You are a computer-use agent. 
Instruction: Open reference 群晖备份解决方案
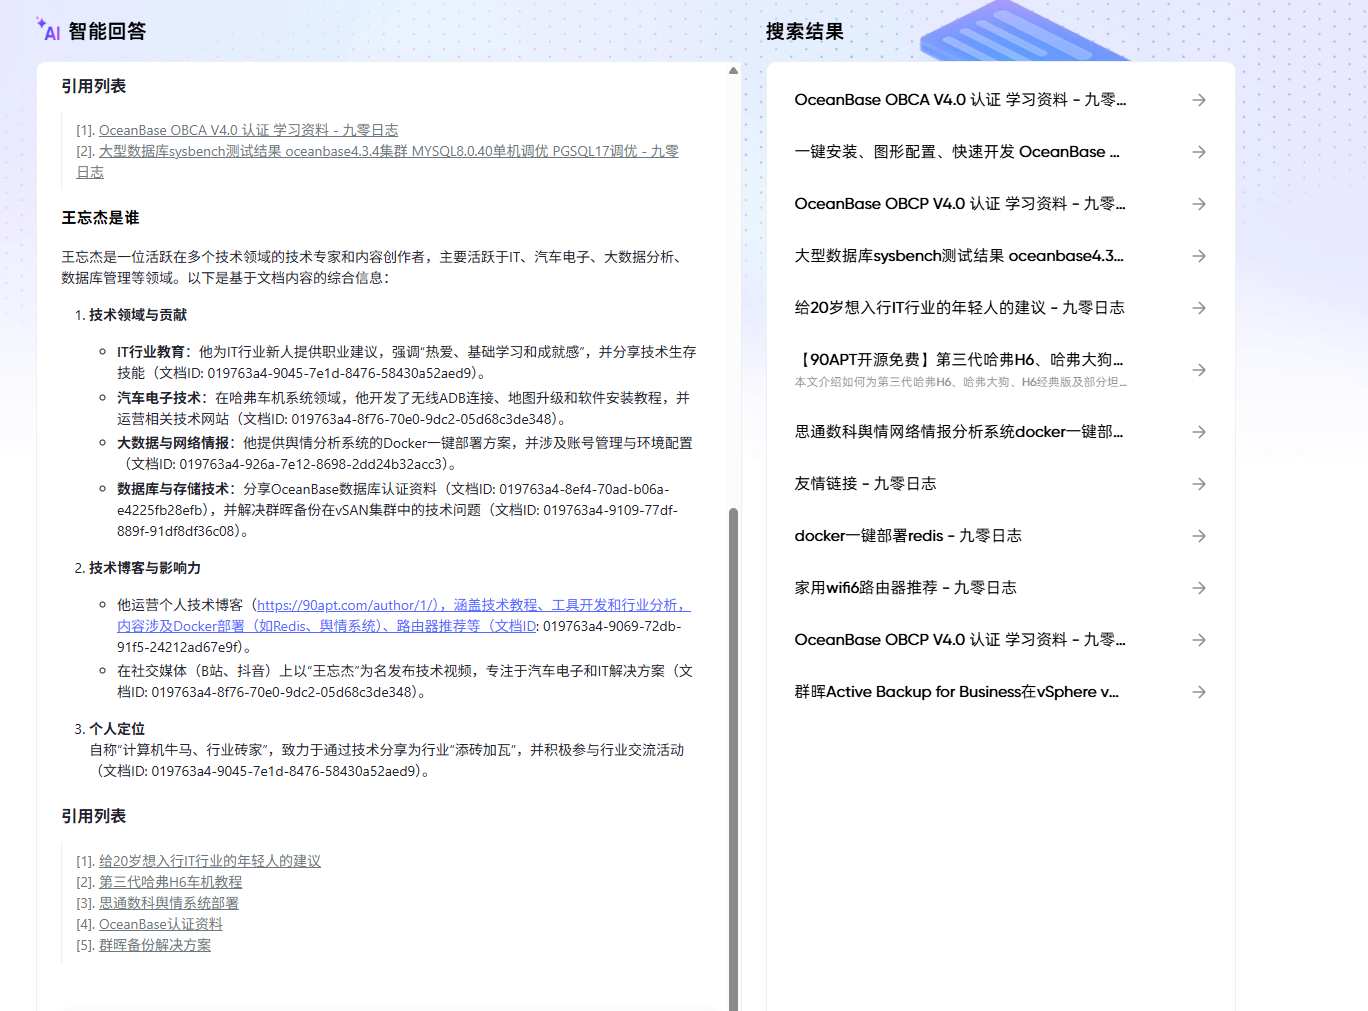(155, 945)
